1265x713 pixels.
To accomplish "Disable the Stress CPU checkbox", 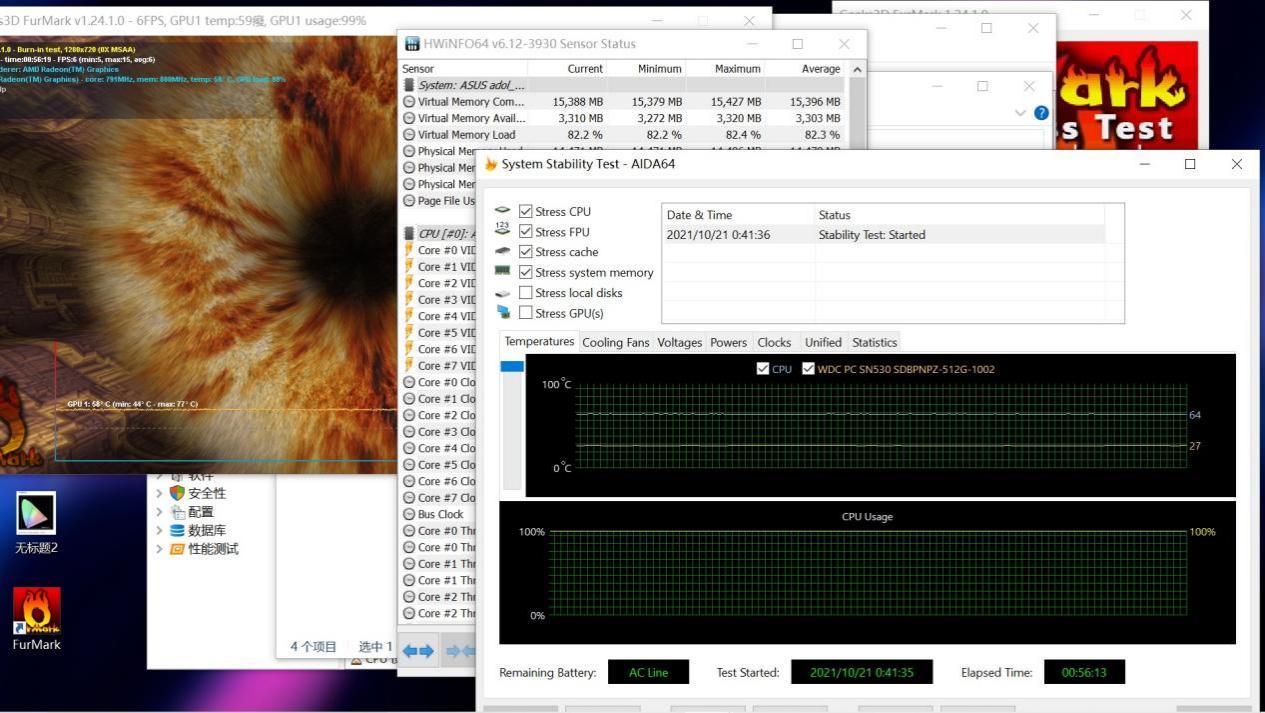I will click(526, 211).
